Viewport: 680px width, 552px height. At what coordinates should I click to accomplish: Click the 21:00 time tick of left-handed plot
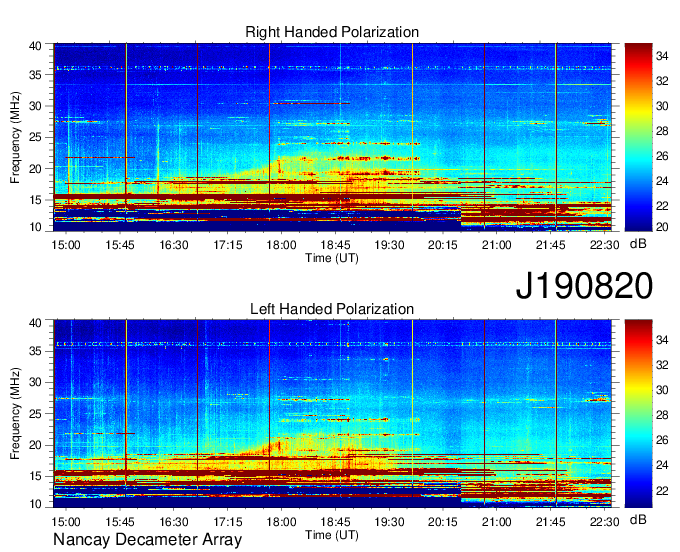click(497, 521)
